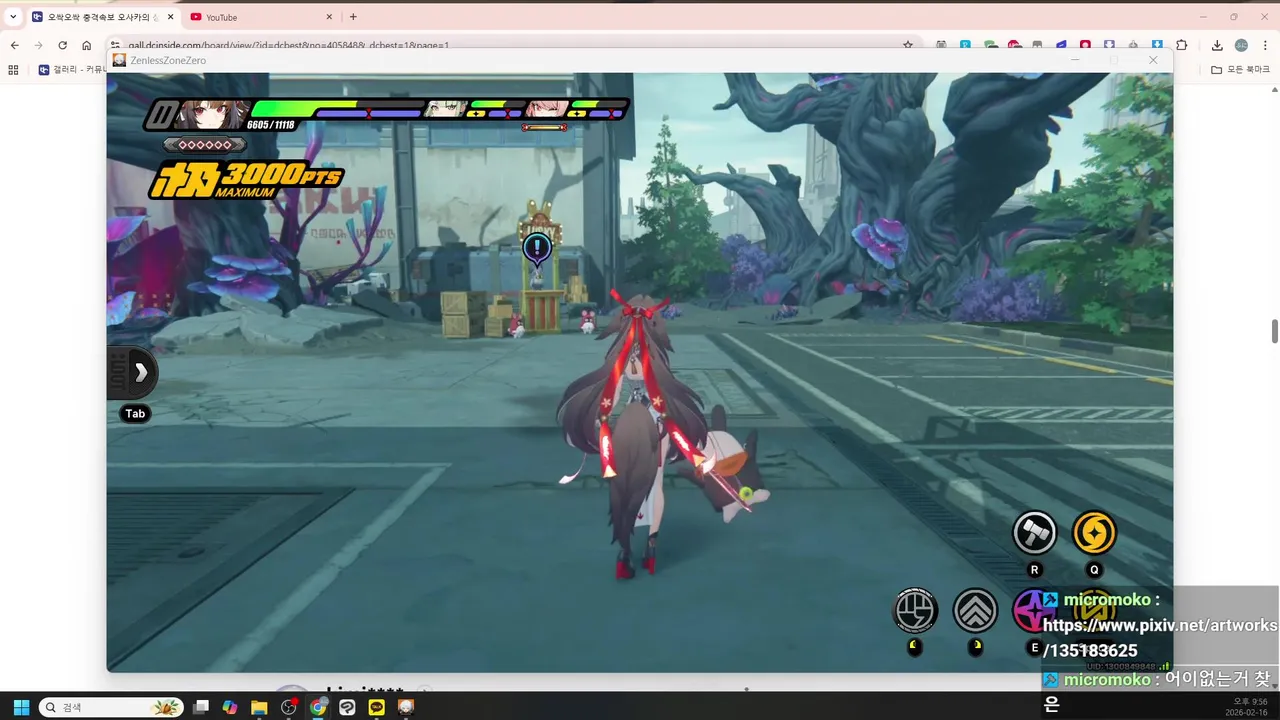Close the YouTube tab
Screen dimensions: 1280x720
tap(329, 17)
